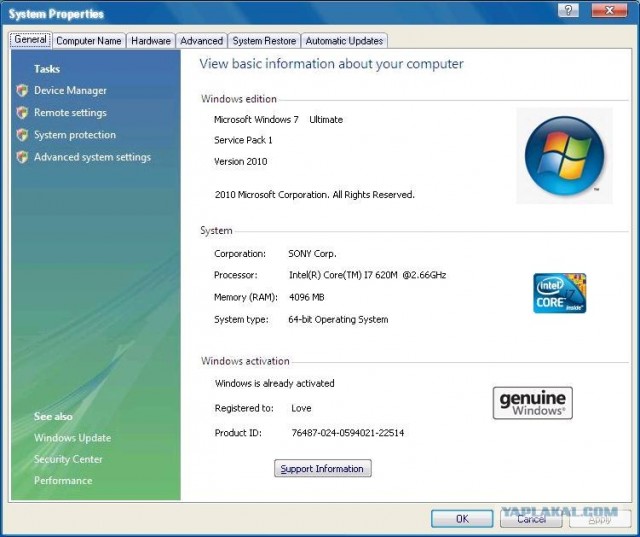Click the View basic information heading
The height and width of the screenshot is (537, 640).
coord(331,64)
